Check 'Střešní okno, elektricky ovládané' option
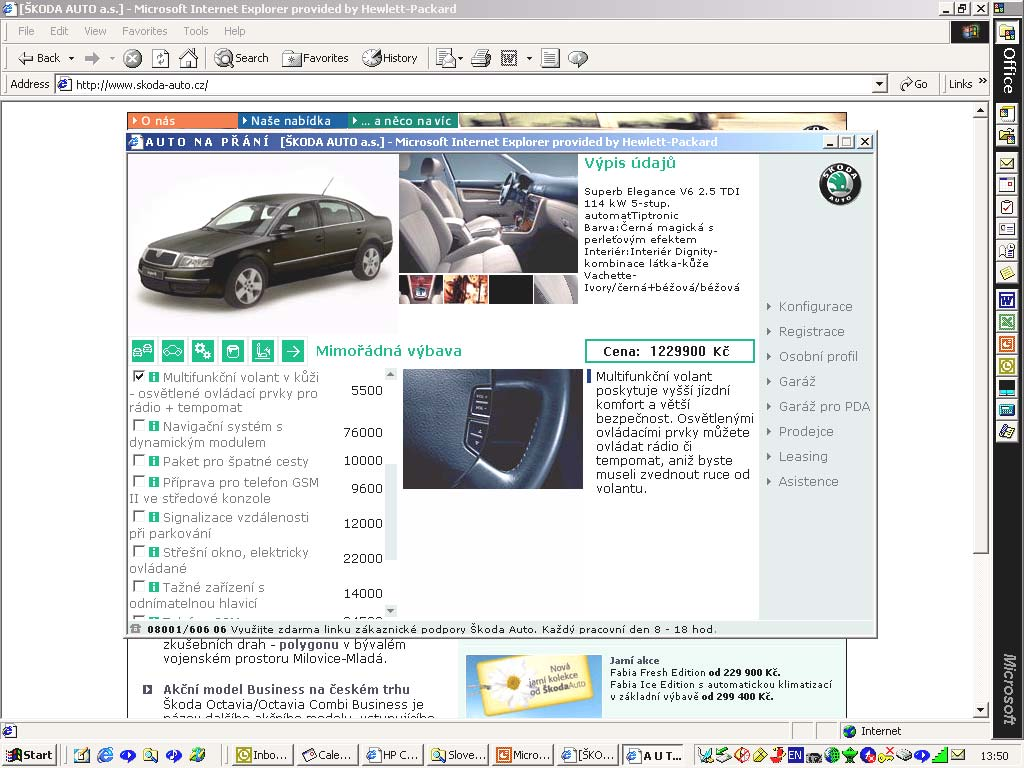The width and height of the screenshot is (1024, 768). [138, 551]
